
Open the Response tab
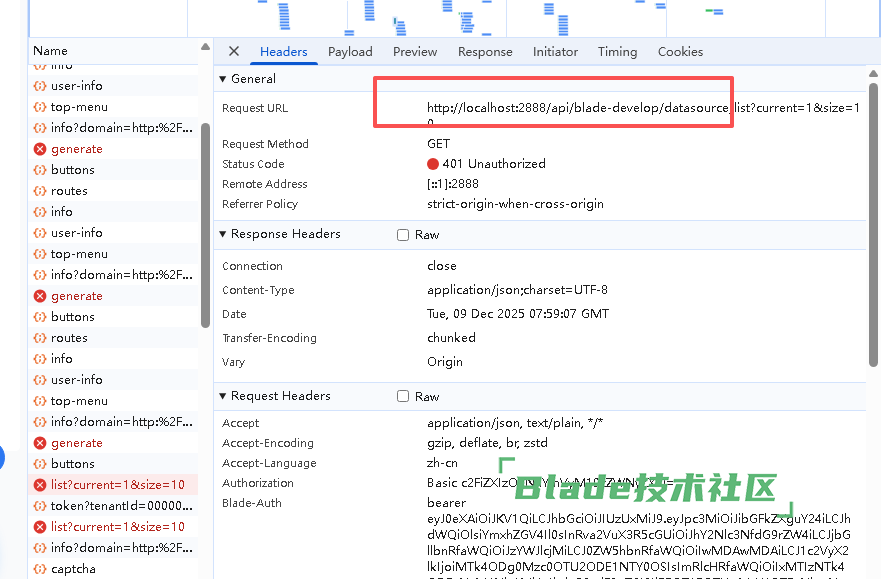tap(485, 52)
